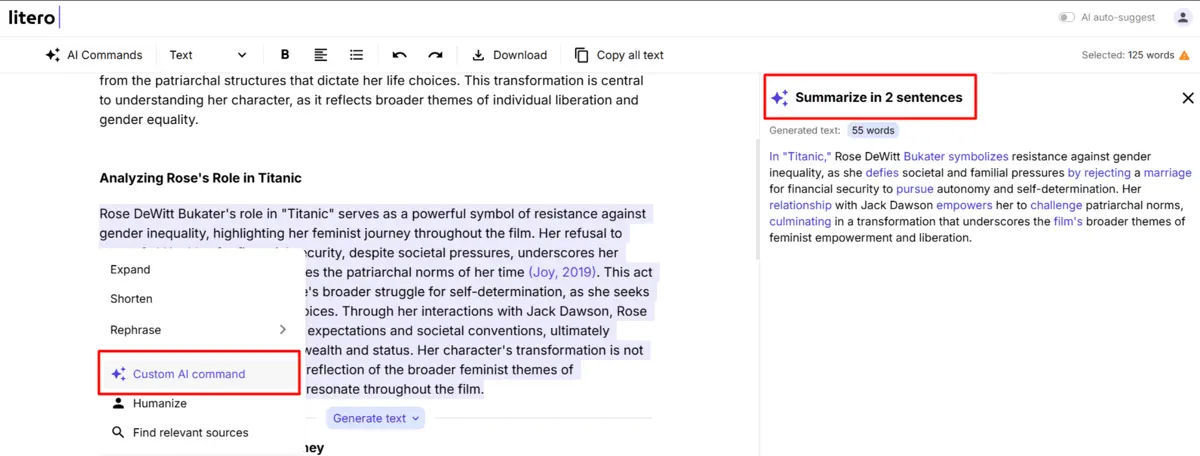Open the Generate text dropdown
The width and height of the screenshot is (1200, 456).
[x=376, y=418]
